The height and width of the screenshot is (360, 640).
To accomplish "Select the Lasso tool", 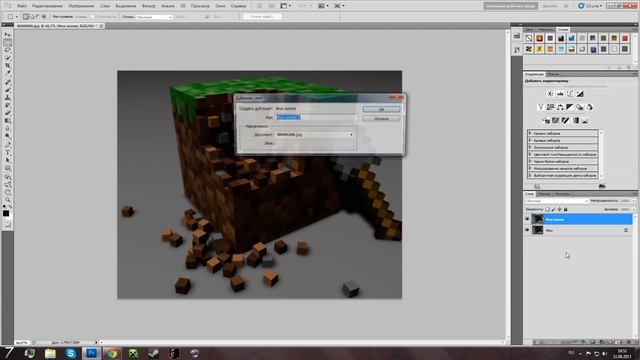I will click(x=7, y=50).
